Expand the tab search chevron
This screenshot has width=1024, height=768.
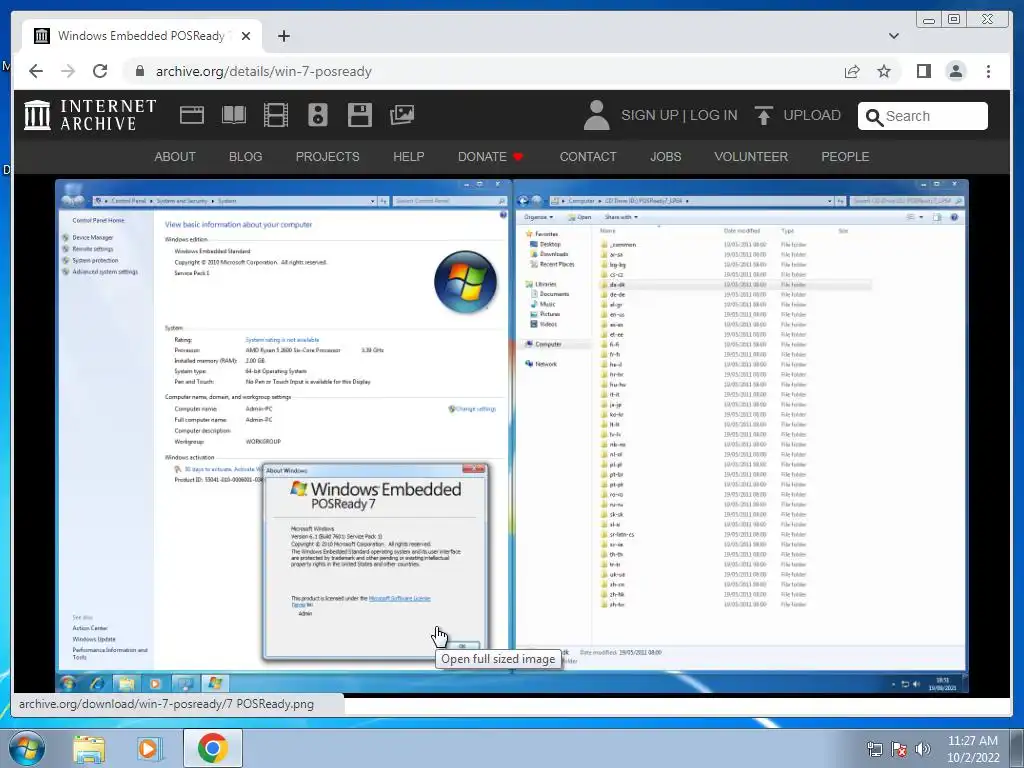894,36
